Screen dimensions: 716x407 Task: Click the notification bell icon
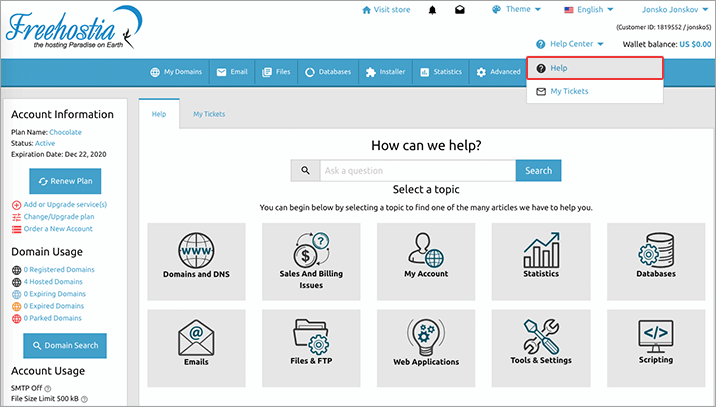coord(433,10)
